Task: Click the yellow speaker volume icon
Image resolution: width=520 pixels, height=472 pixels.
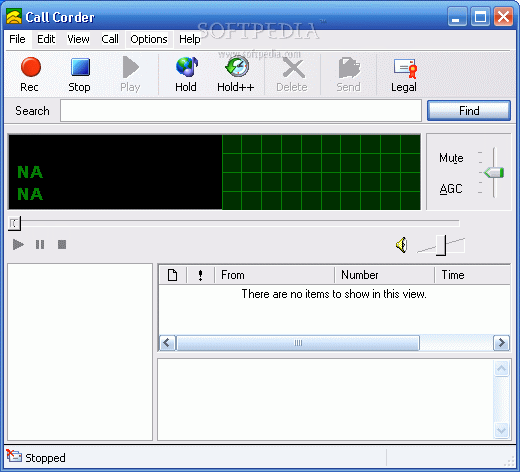Action: 402,245
